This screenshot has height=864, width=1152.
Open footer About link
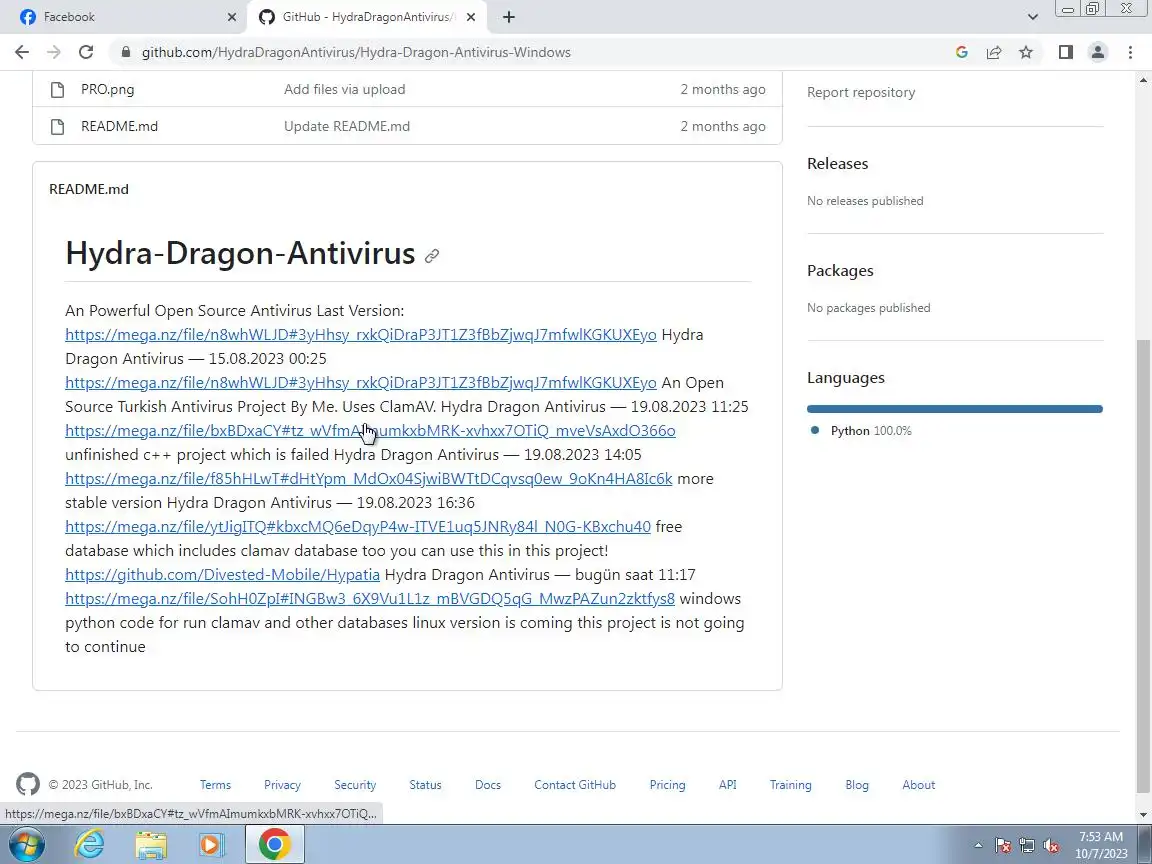918,785
